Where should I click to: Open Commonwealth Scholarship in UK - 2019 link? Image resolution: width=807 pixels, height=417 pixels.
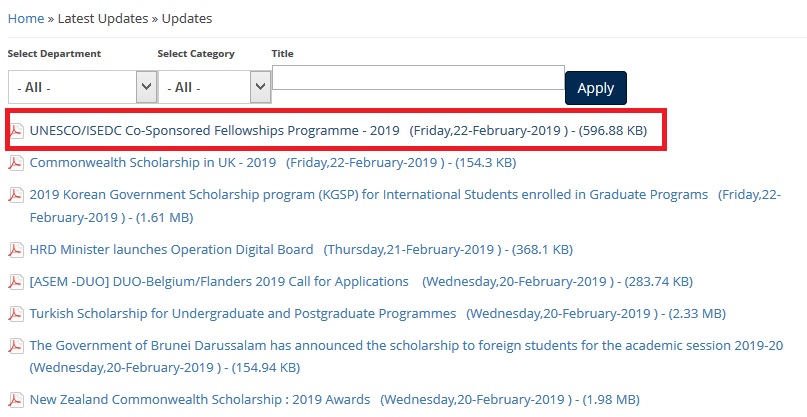pos(153,162)
